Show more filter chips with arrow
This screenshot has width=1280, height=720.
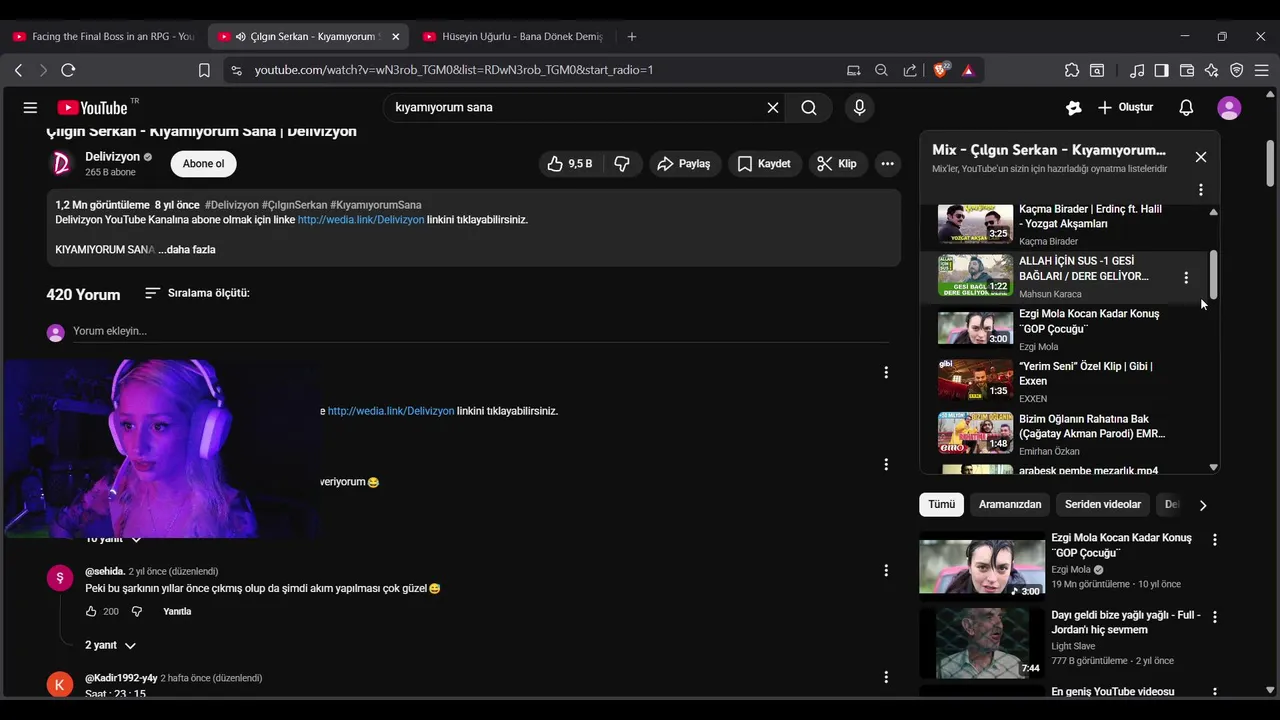coord(1202,505)
